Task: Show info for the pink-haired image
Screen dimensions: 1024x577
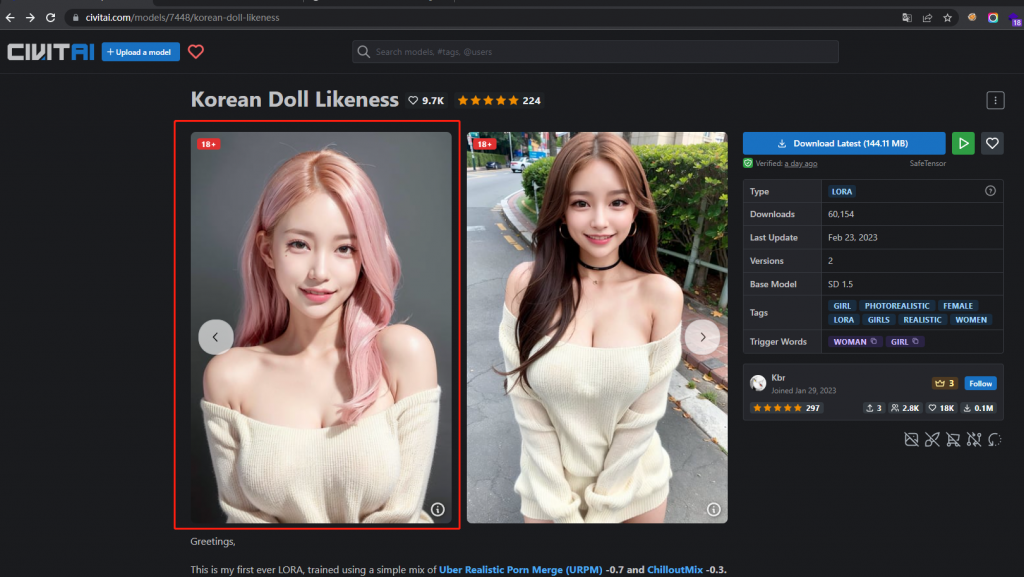Action: click(x=438, y=509)
